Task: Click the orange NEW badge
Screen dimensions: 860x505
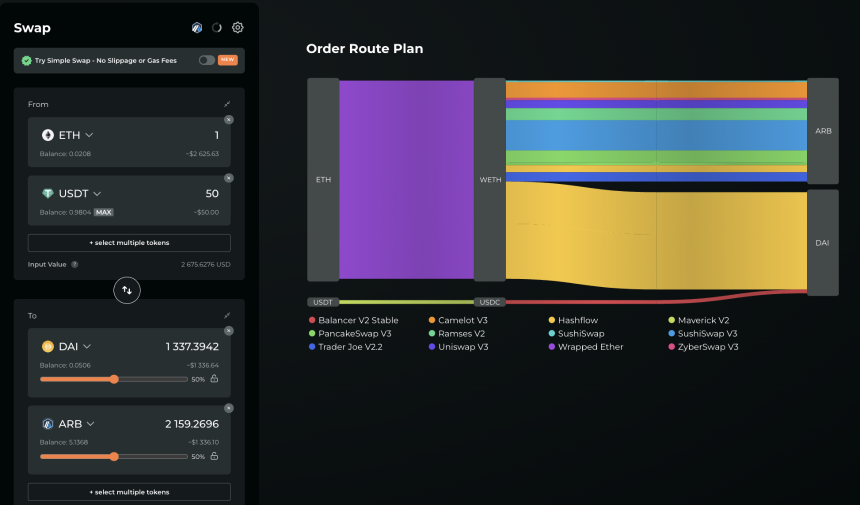Action: [x=228, y=60]
